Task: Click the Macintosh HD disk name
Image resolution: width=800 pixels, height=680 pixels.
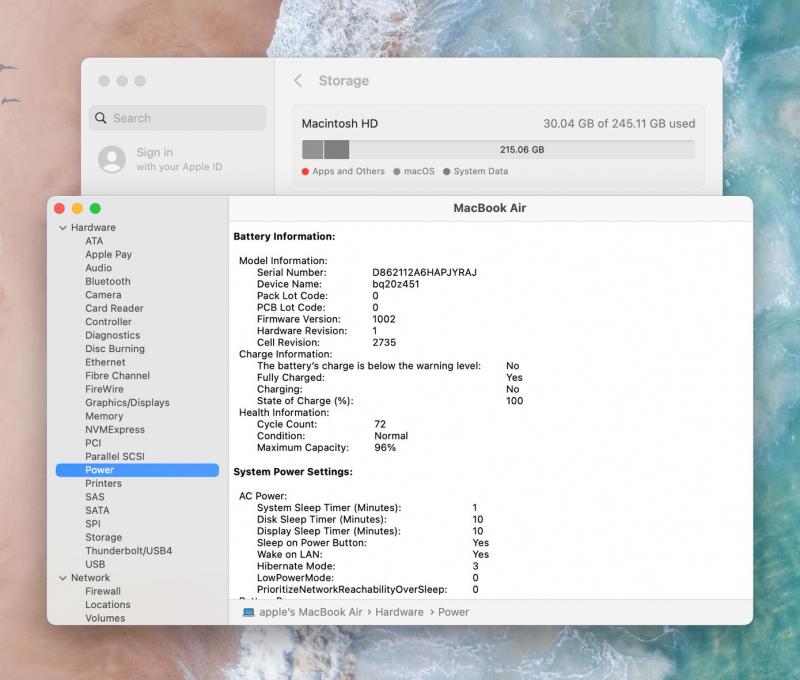Action: [340, 124]
